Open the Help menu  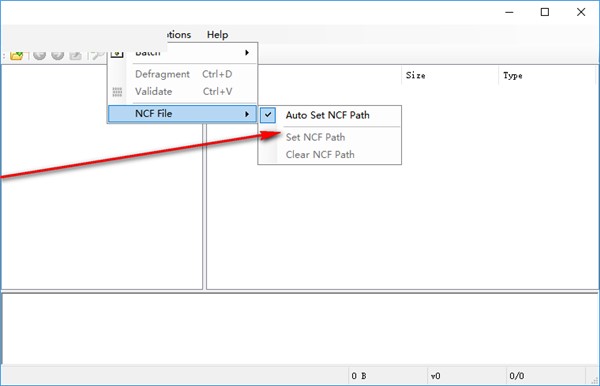point(217,34)
